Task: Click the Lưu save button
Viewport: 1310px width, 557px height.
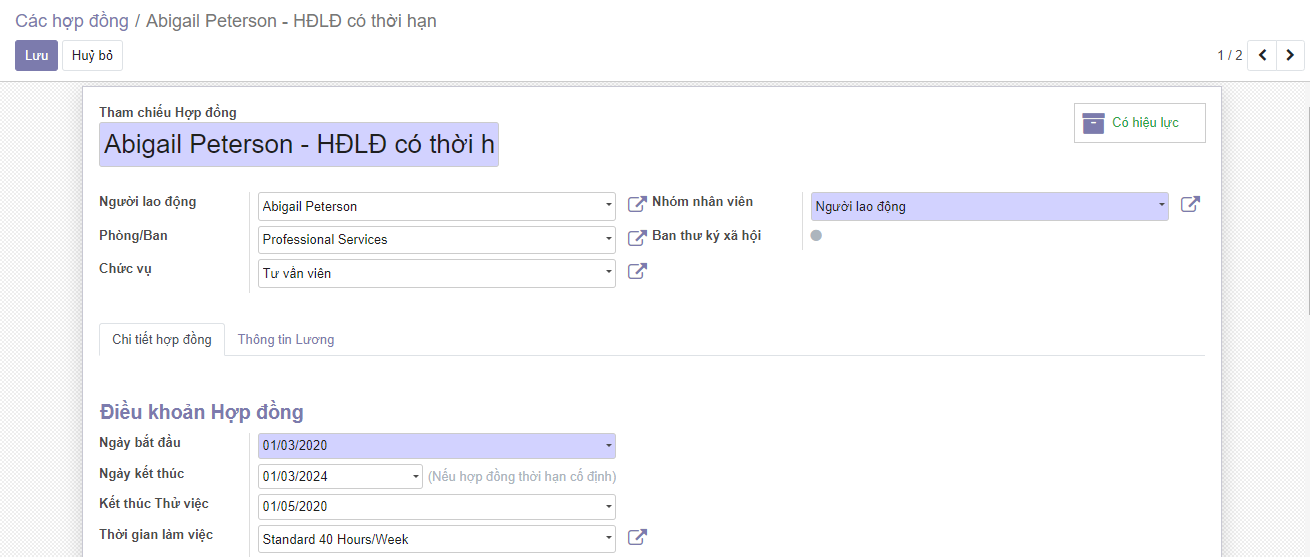Action: tap(36, 56)
